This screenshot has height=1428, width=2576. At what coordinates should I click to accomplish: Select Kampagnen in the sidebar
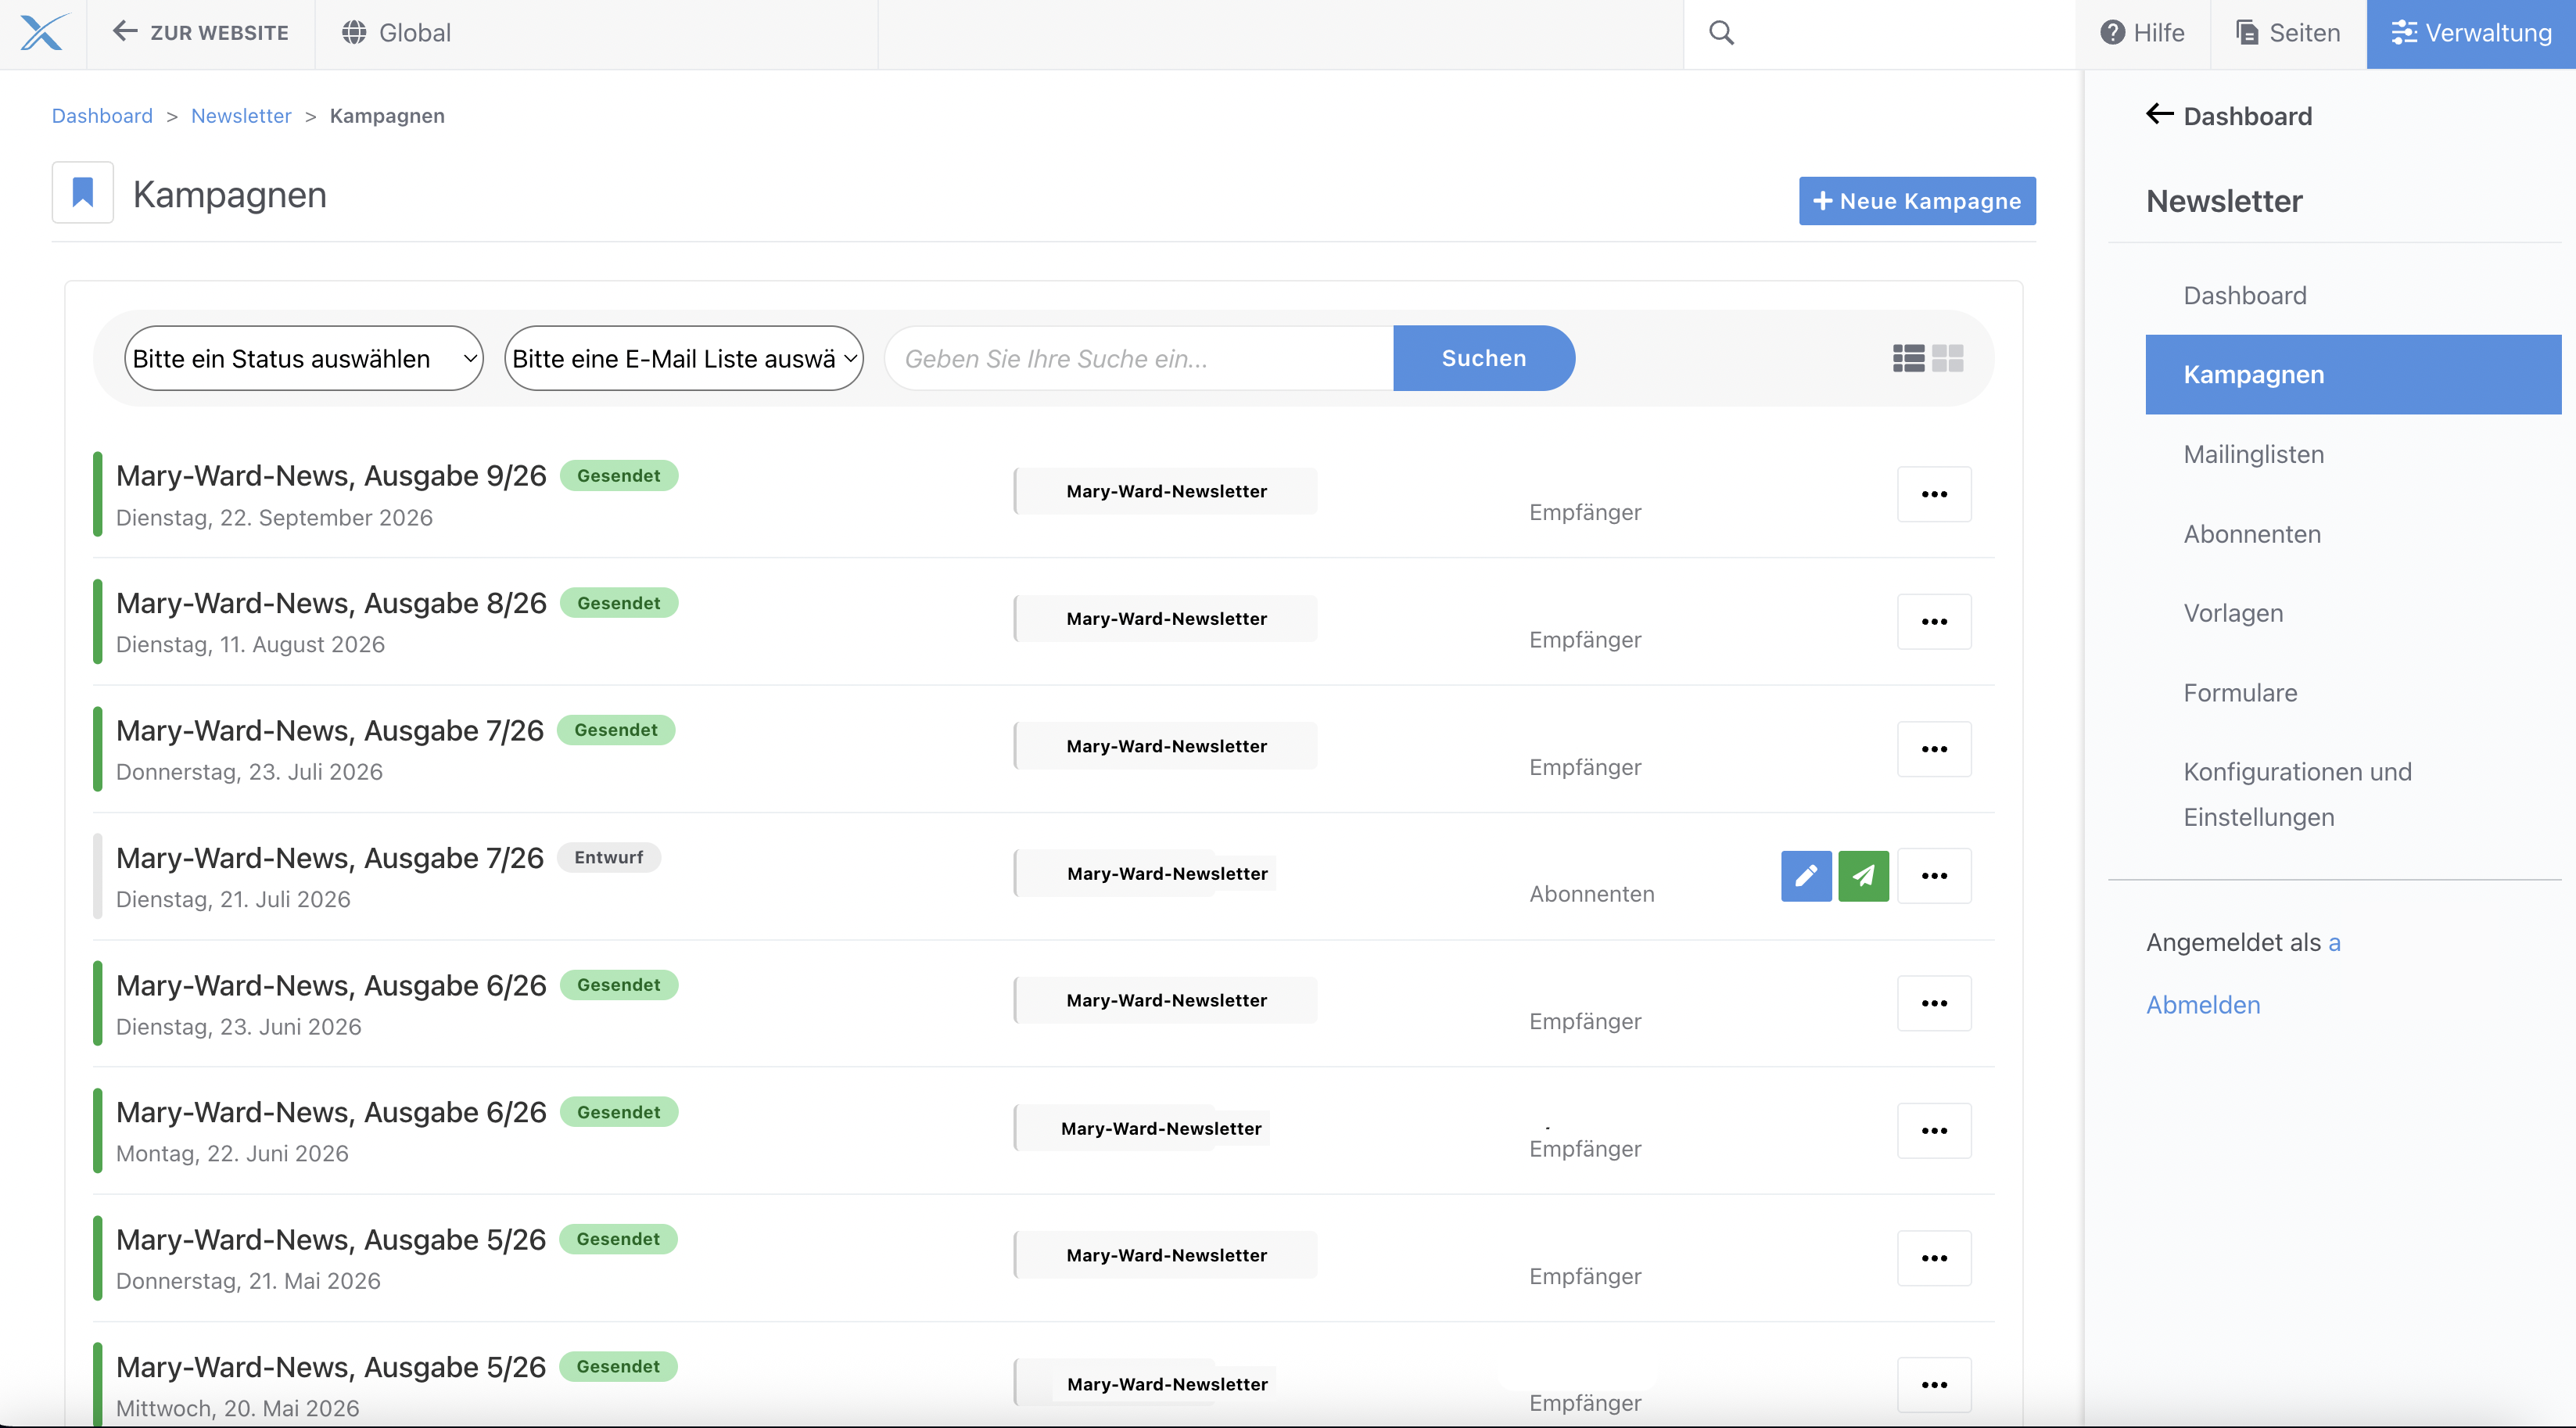2353,374
